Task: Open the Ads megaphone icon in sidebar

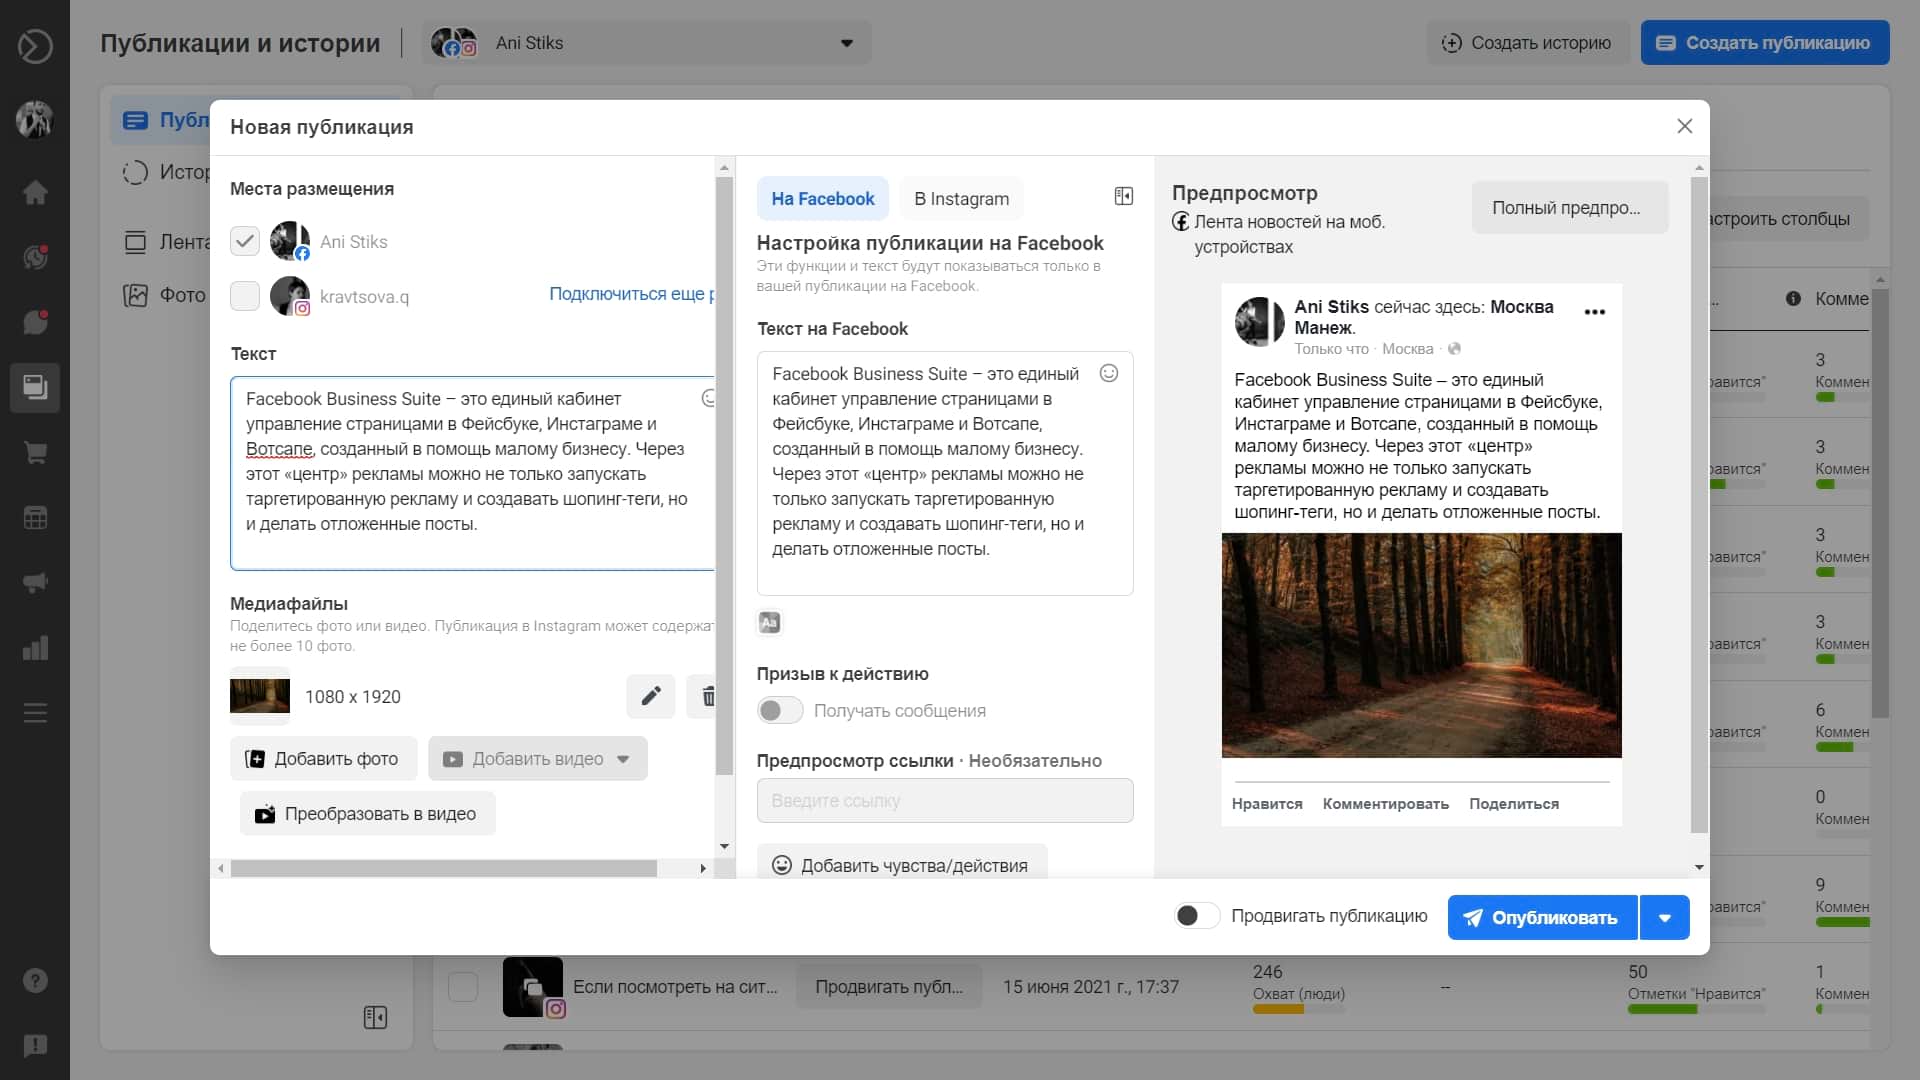Action: click(x=35, y=583)
